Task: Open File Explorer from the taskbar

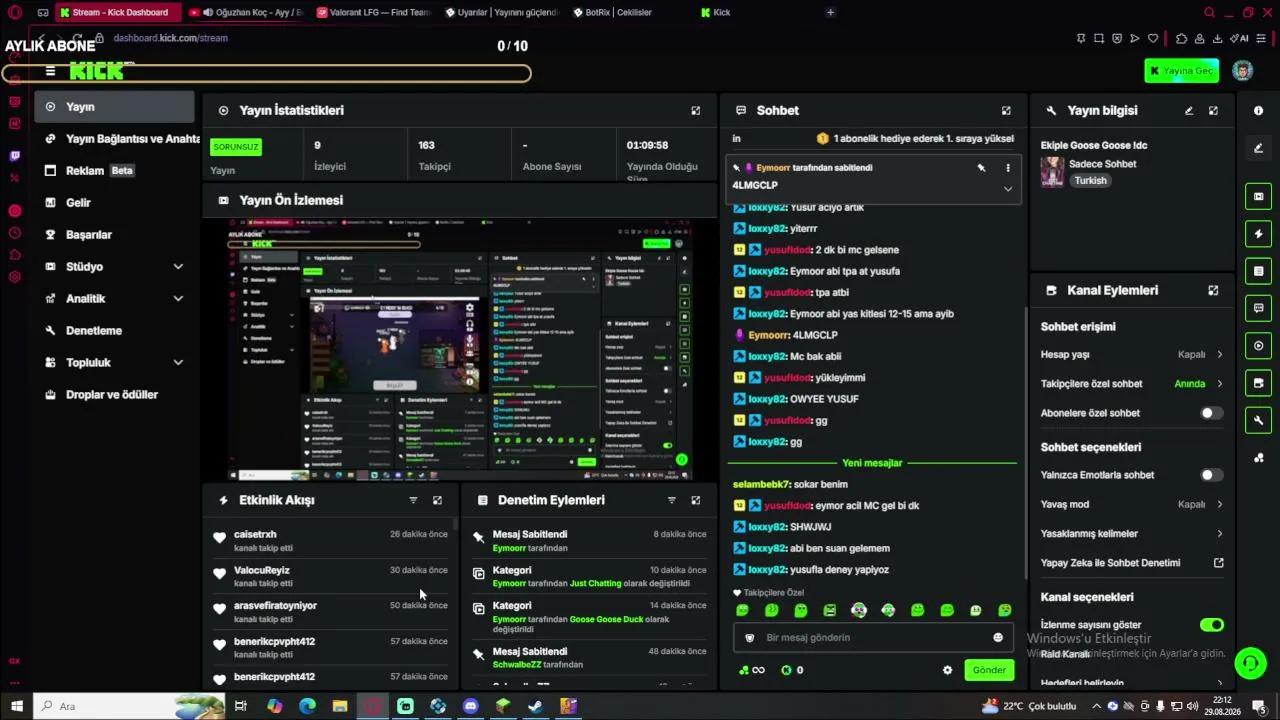Action: (340, 706)
